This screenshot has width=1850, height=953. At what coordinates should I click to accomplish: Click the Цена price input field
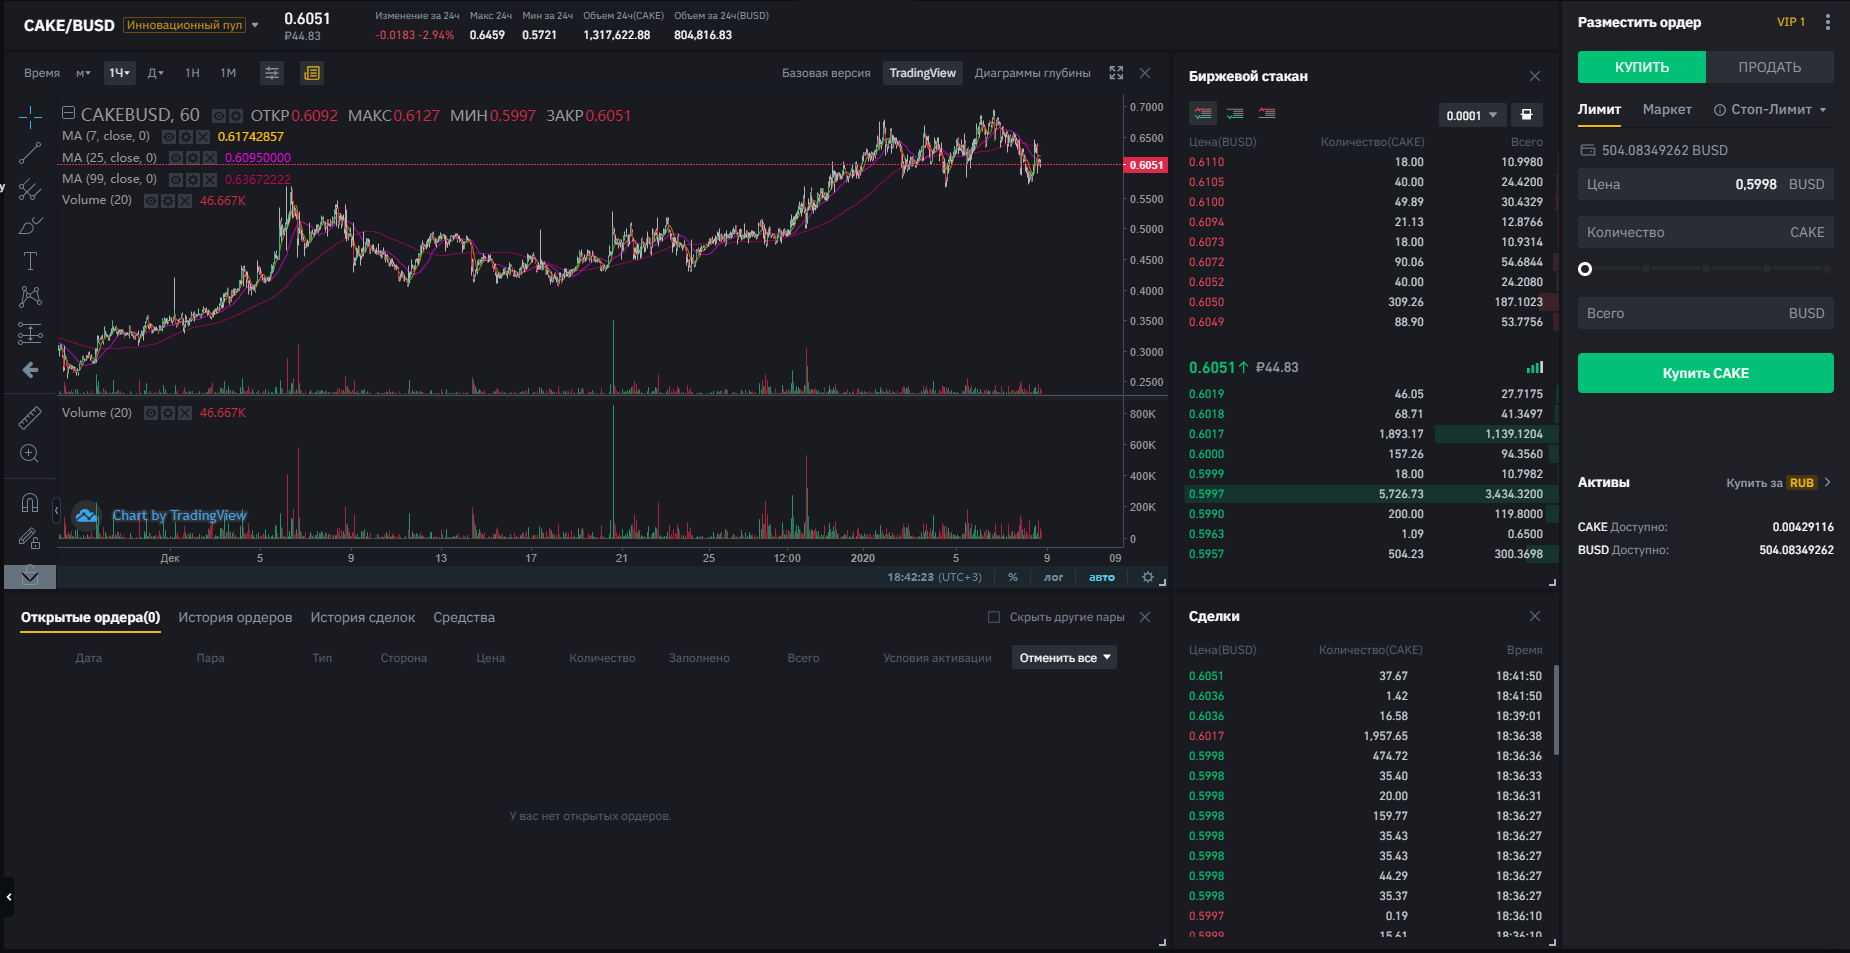1706,184
